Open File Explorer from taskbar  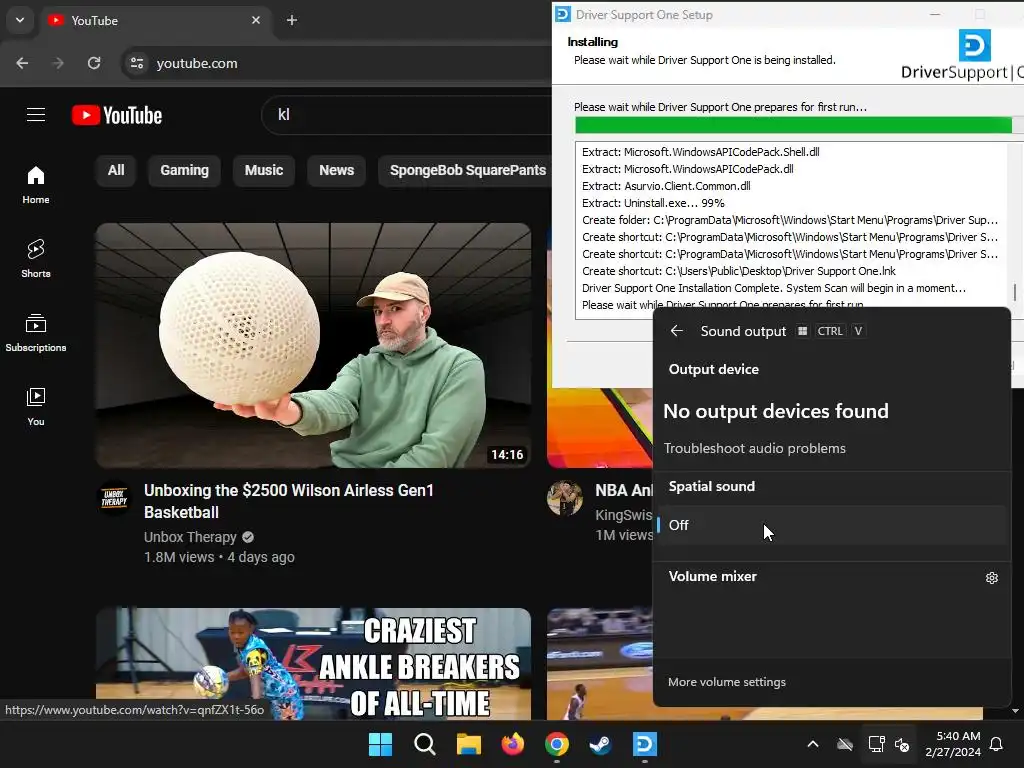click(x=468, y=744)
